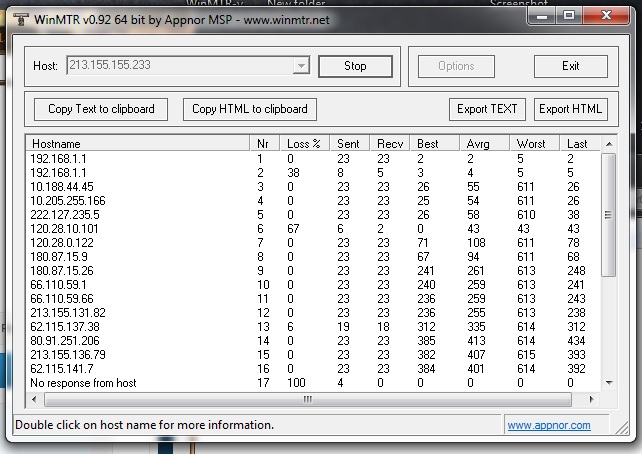642x454 pixels.
Task: Click Copy Text to clipboard button
Action: [100, 109]
